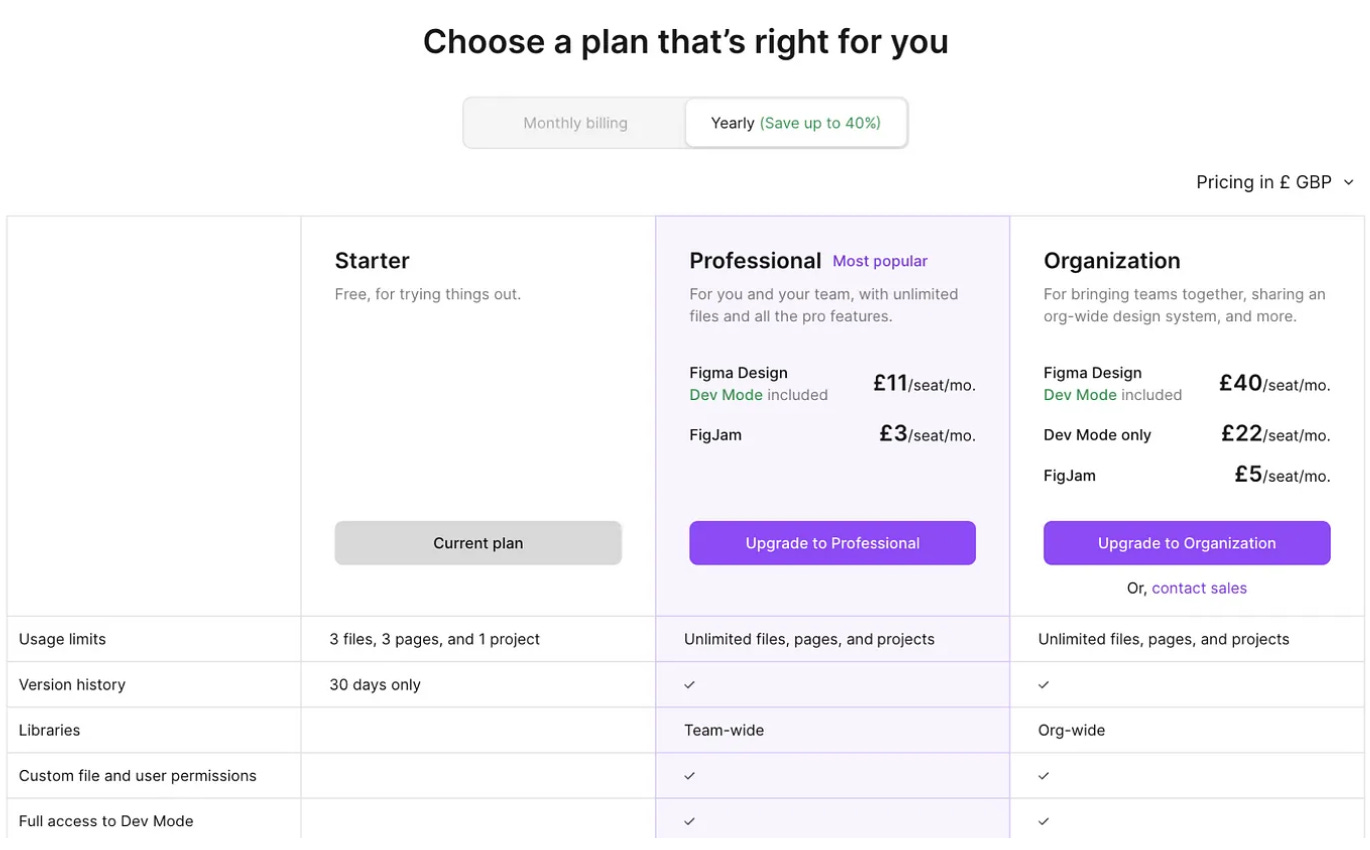Switch to Monthly billing
This screenshot has width=1370, height=850.
click(575, 123)
